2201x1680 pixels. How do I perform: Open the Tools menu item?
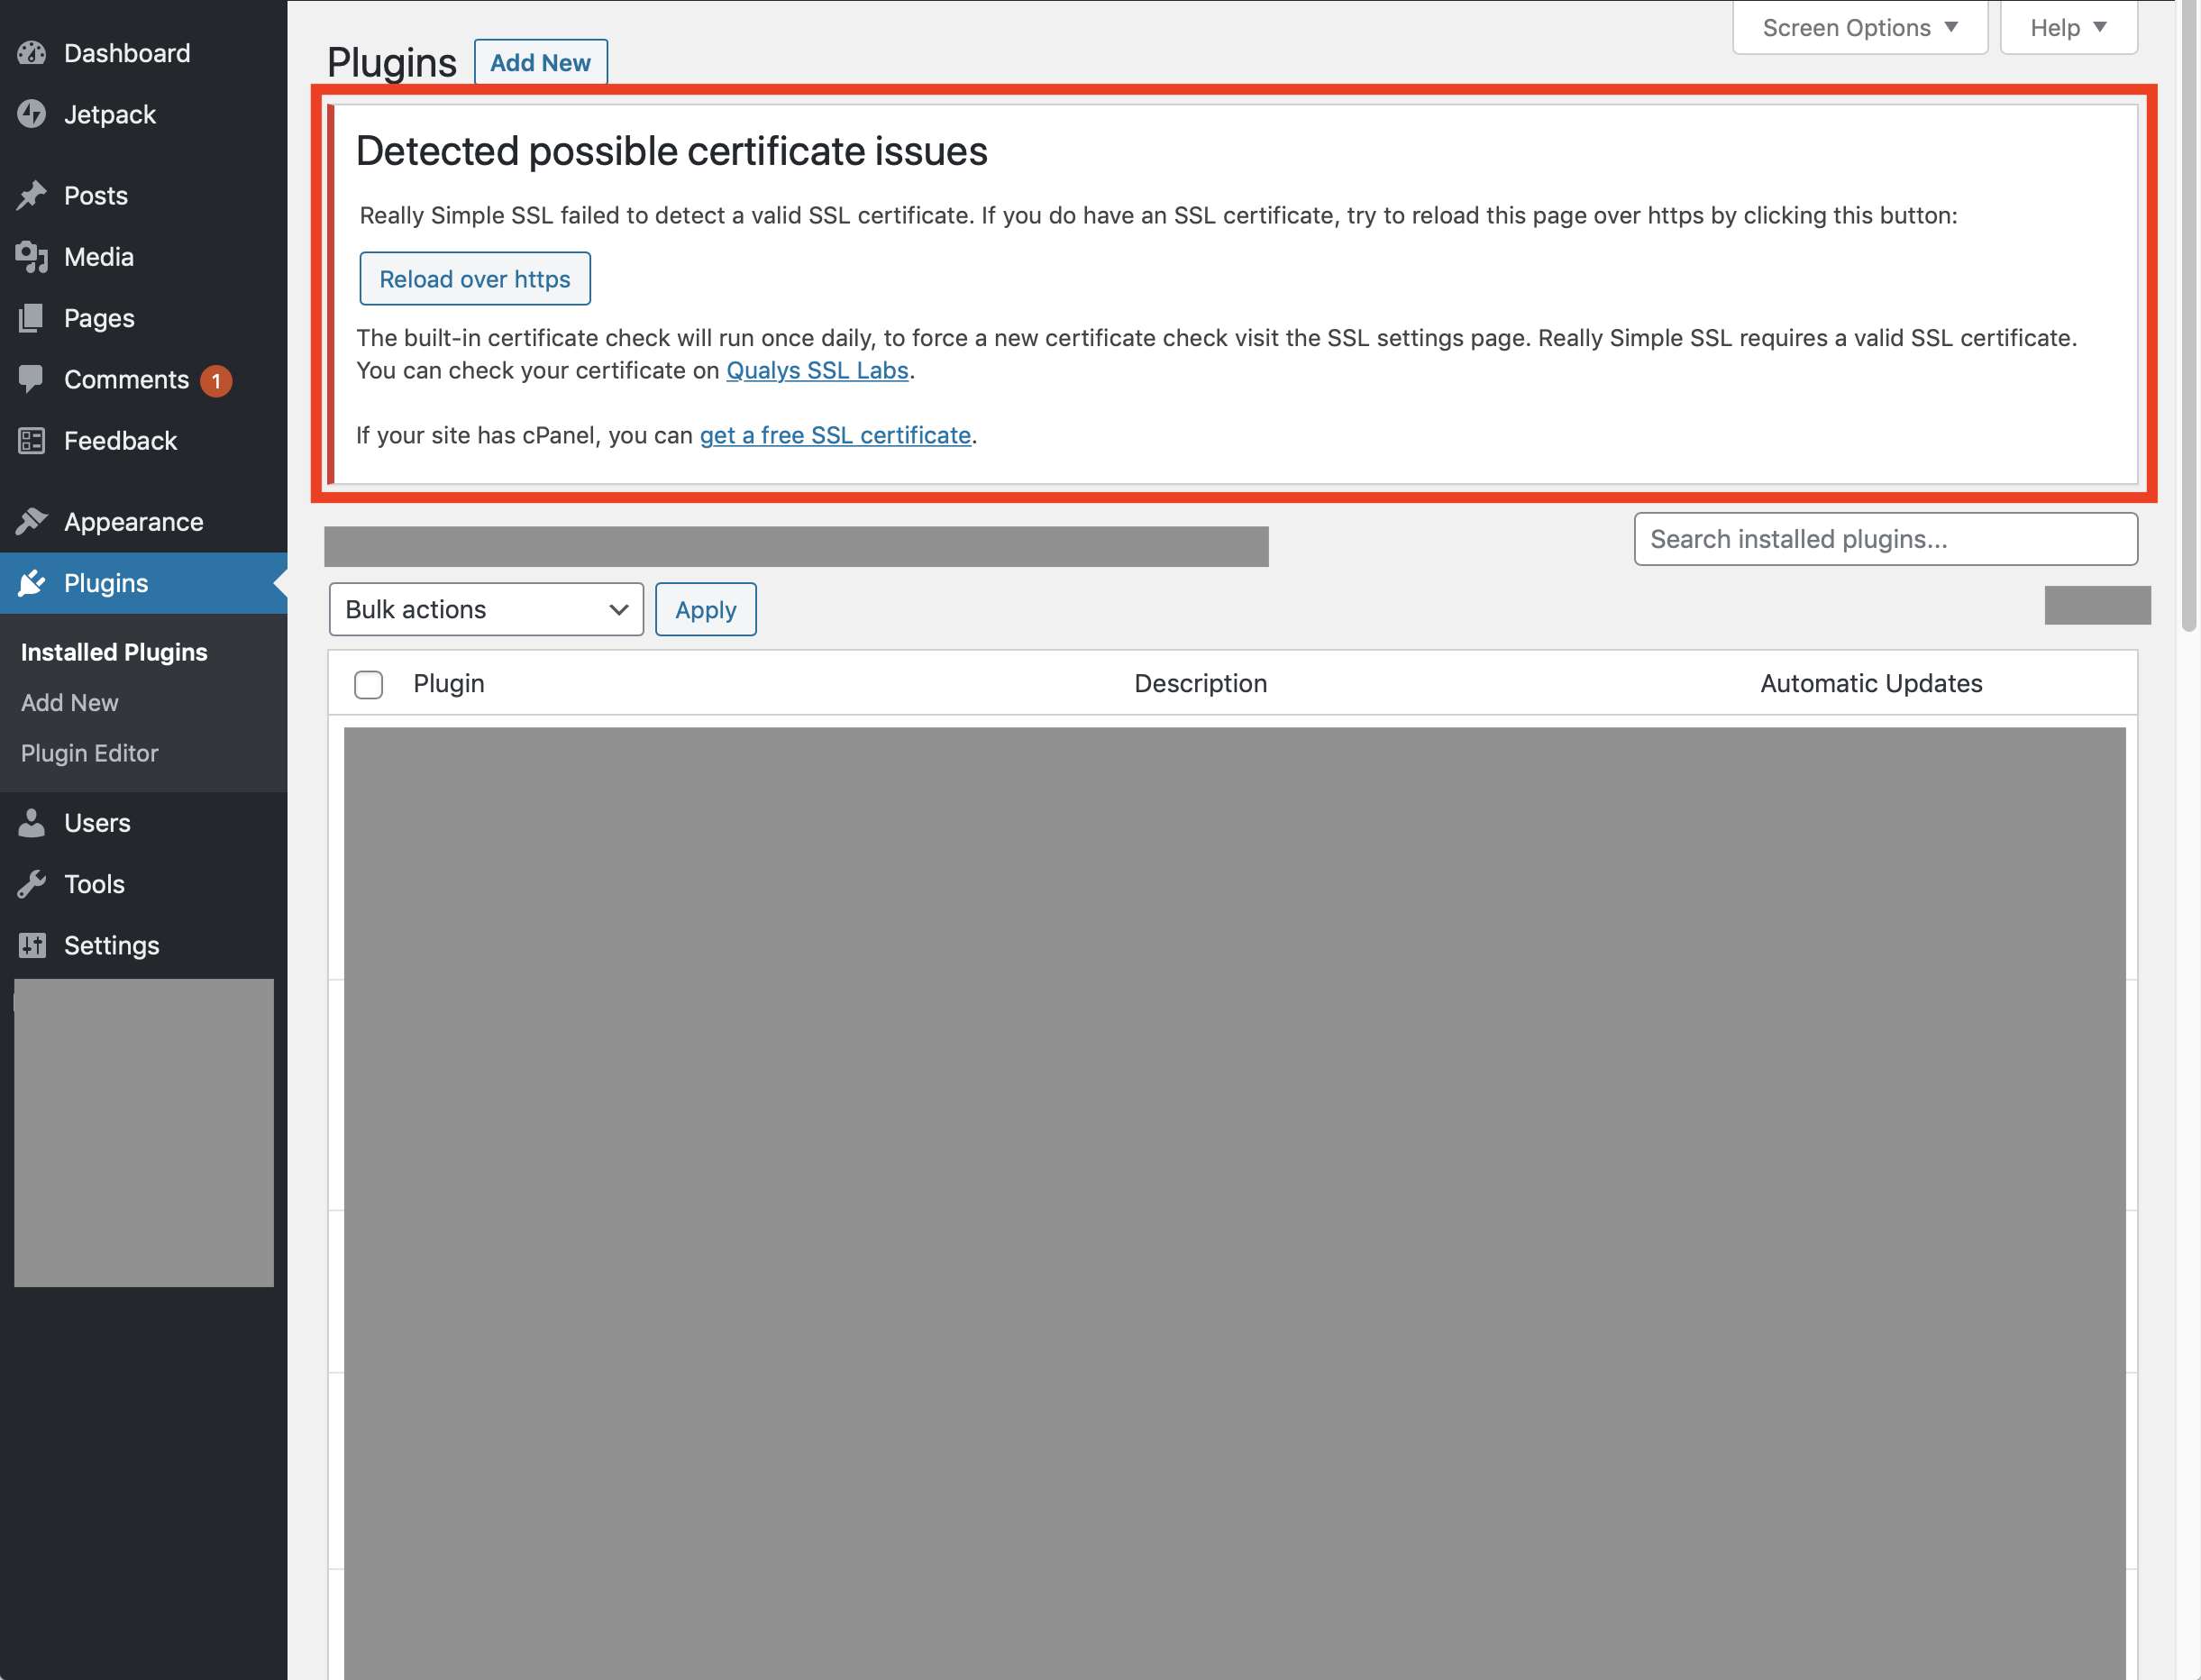(143, 884)
